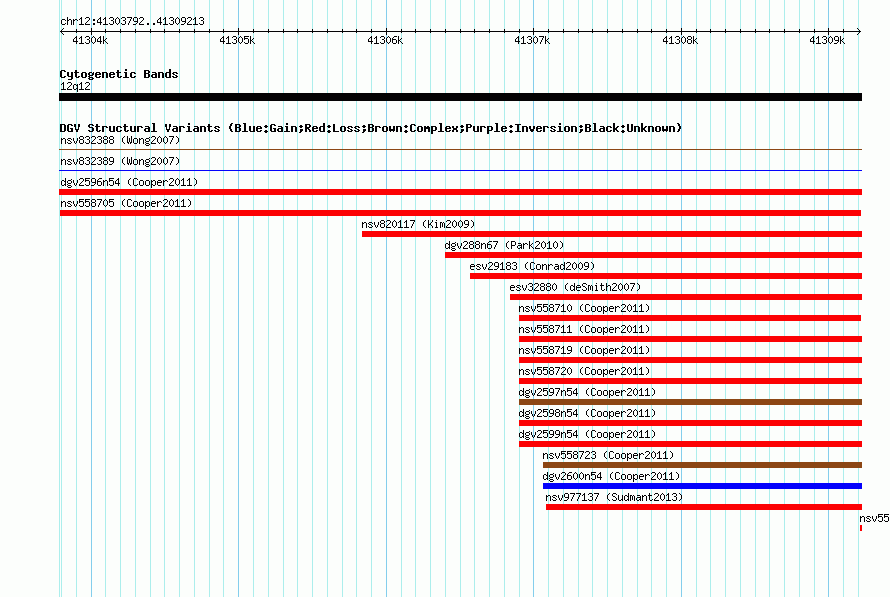Click nsv558719 (Cooper2011) label
This screenshot has height=597, width=890.
[584, 350]
